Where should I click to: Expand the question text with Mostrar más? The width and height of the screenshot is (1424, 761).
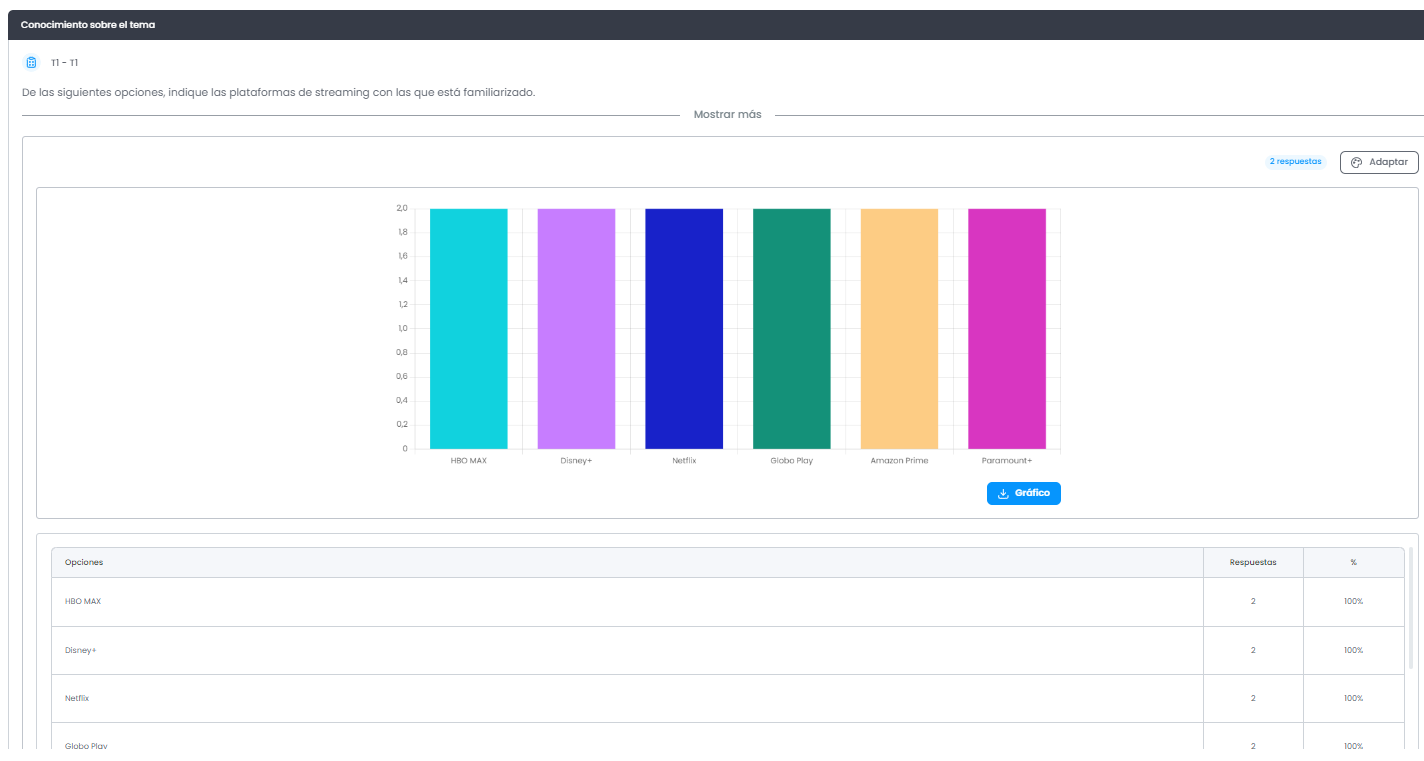(727, 115)
